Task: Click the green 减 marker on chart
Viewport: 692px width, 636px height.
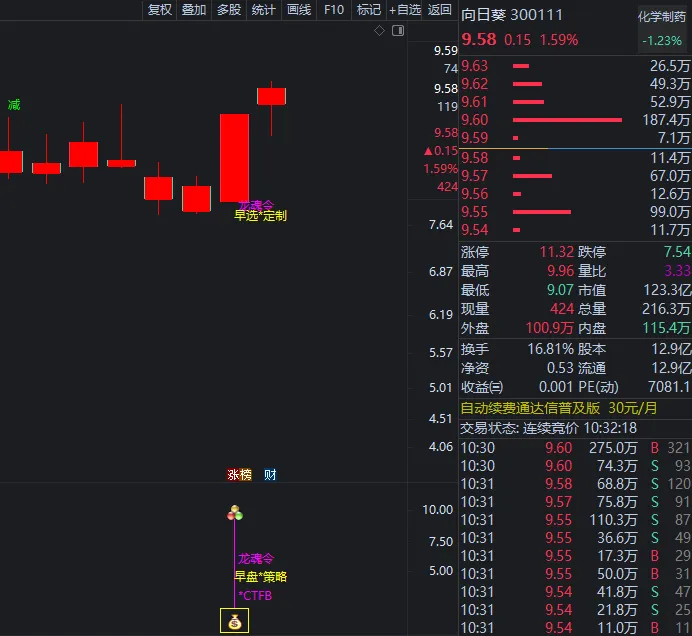Action: point(13,105)
